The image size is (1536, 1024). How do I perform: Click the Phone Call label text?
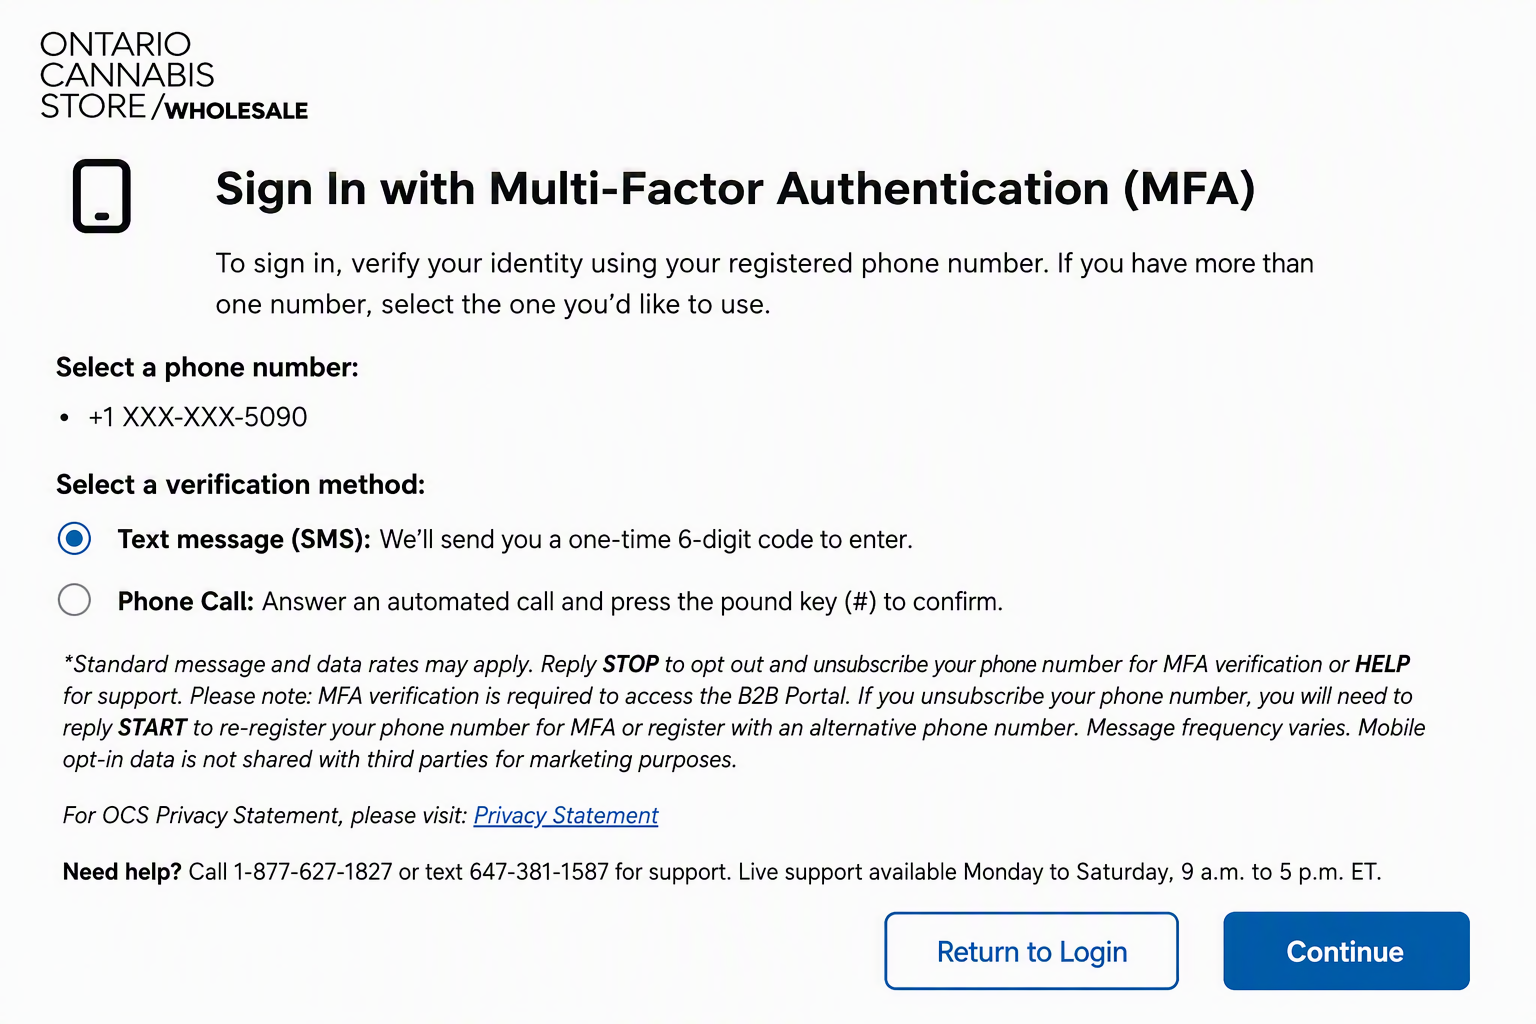186,602
